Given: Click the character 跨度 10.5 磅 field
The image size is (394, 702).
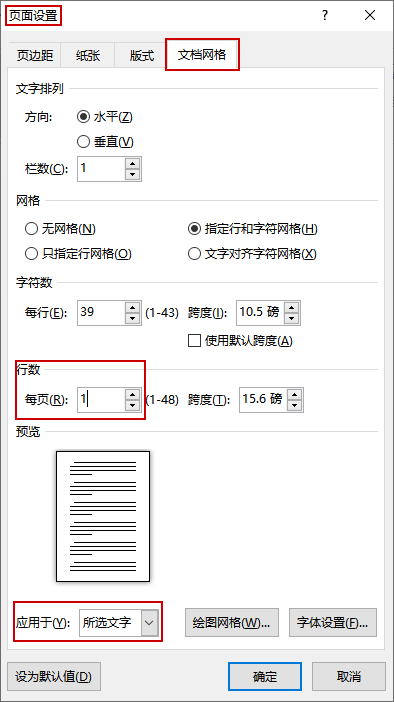Looking at the screenshot, I should [x=260, y=312].
